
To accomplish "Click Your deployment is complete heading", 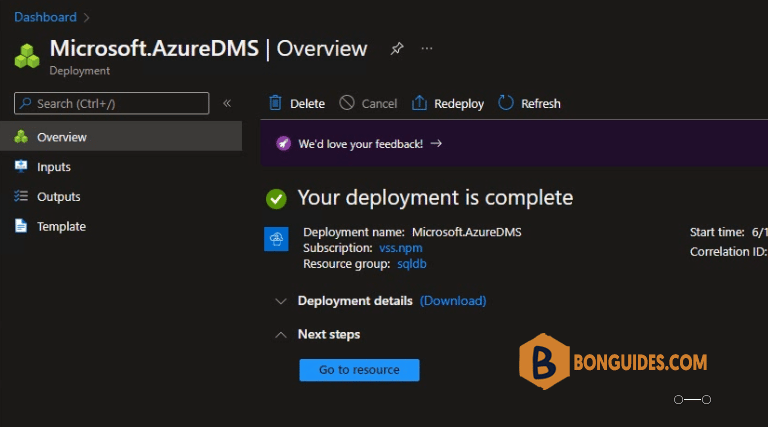I will point(435,198).
